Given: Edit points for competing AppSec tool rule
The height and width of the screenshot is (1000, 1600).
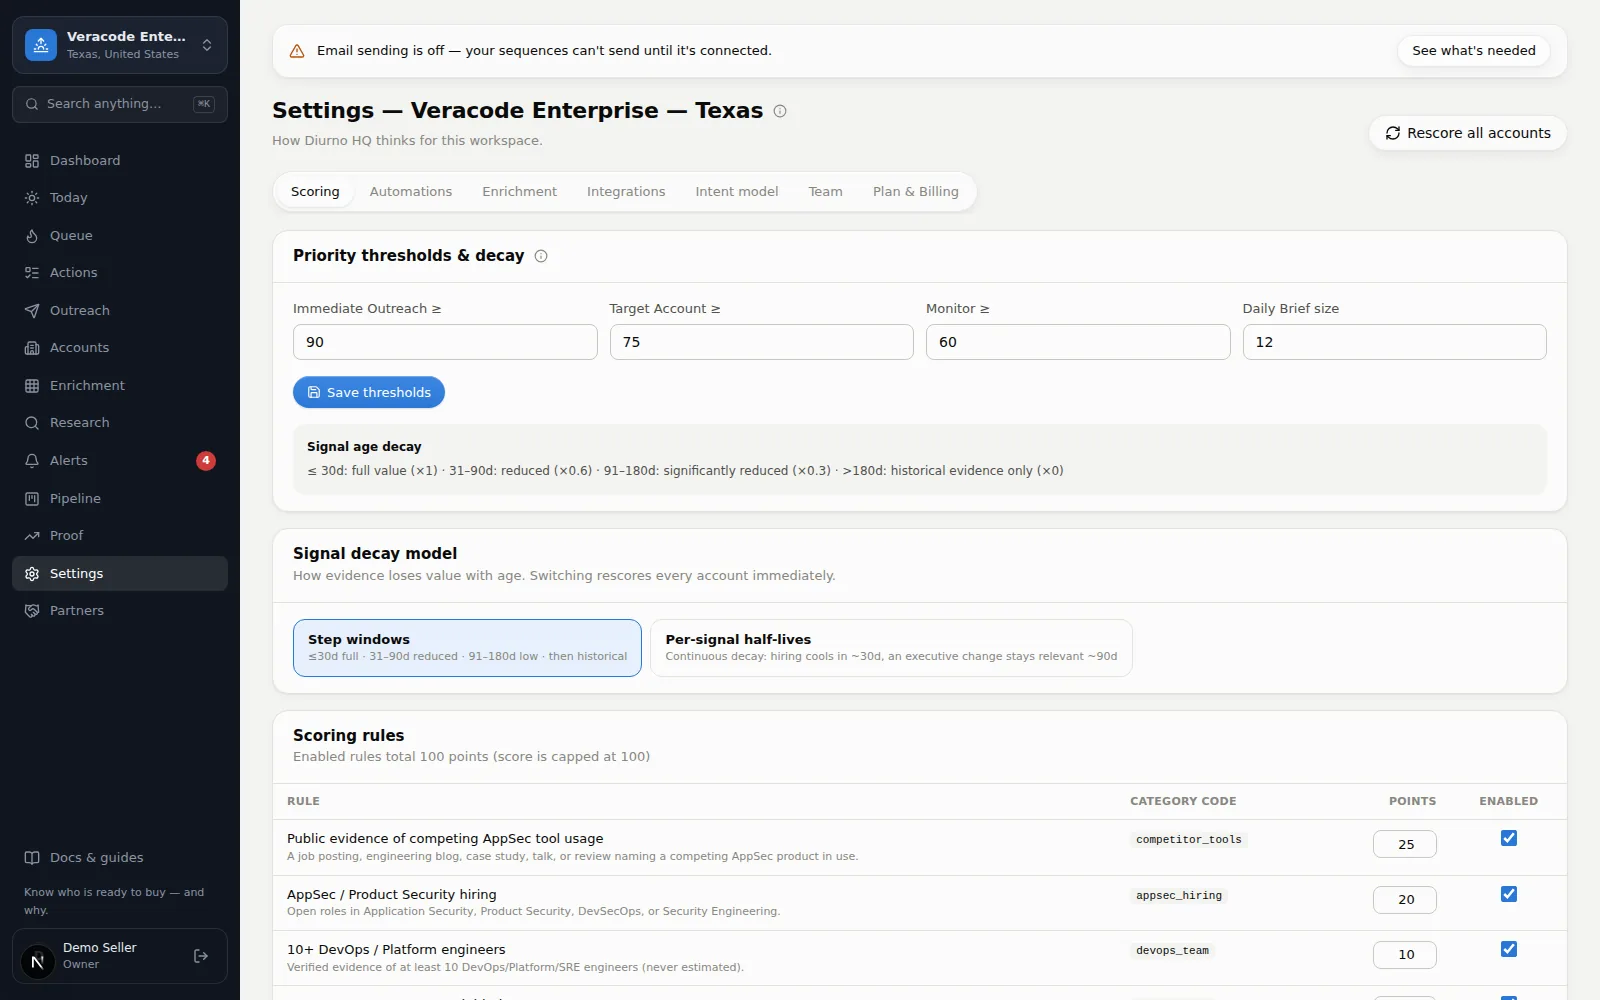Looking at the screenshot, I should tap(1405, 844).
